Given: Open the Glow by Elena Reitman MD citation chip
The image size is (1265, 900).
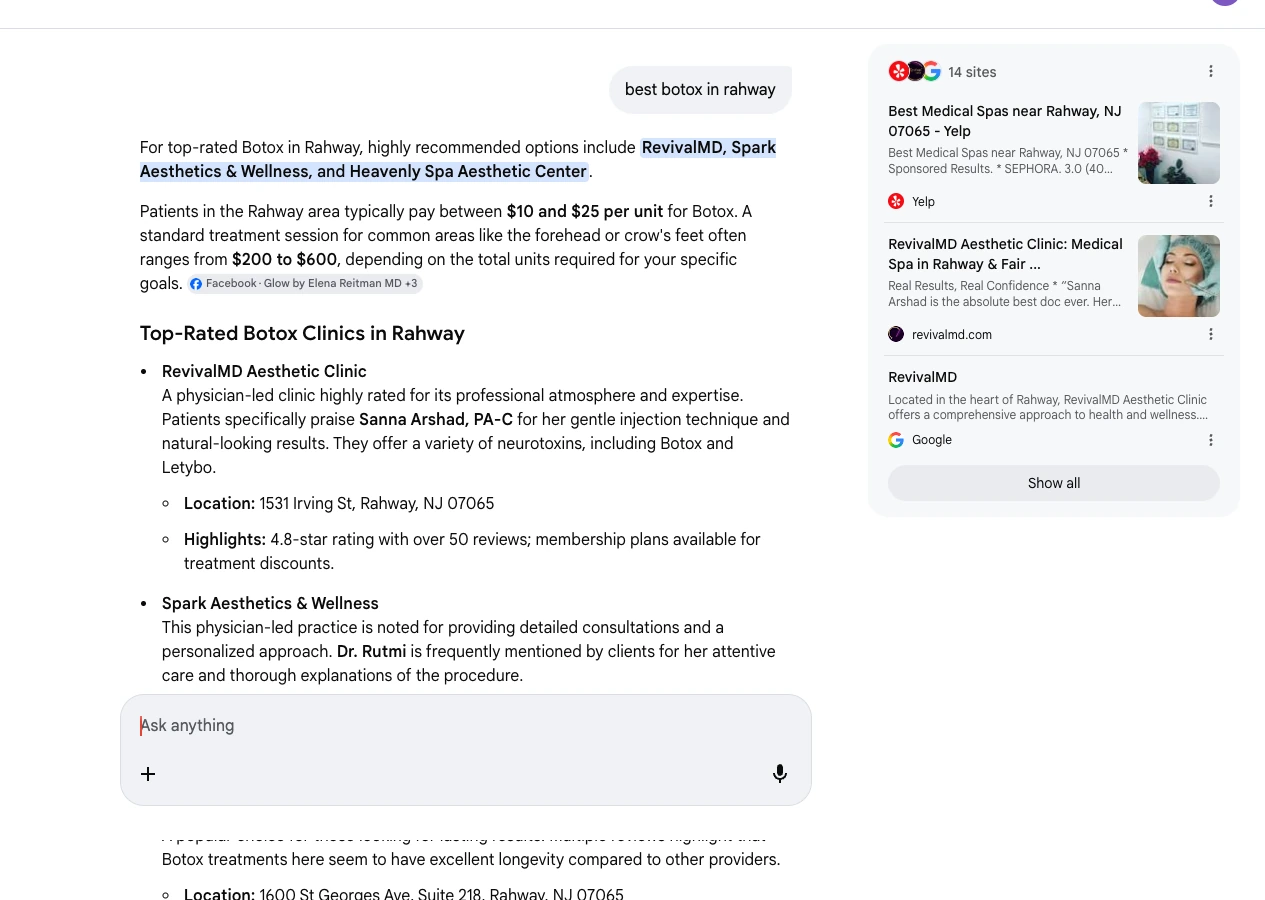Looking at the screenshot, I should (305, 284).
